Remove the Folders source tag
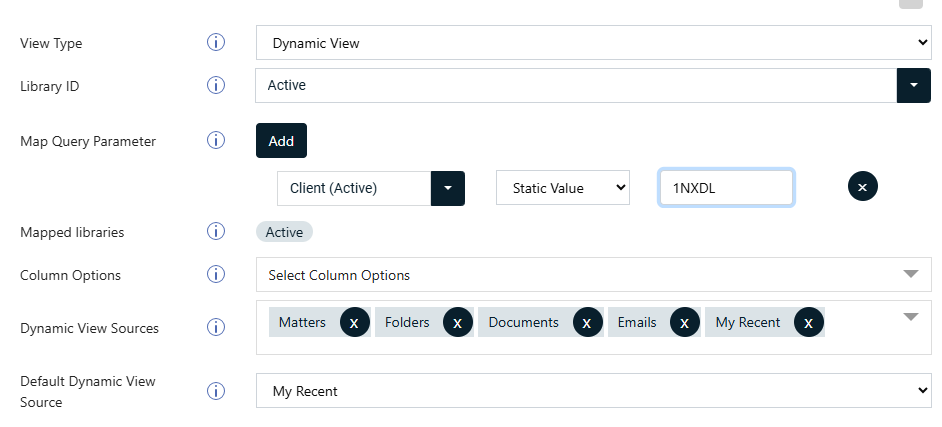 pyautogui.click(x=457, y=322)
